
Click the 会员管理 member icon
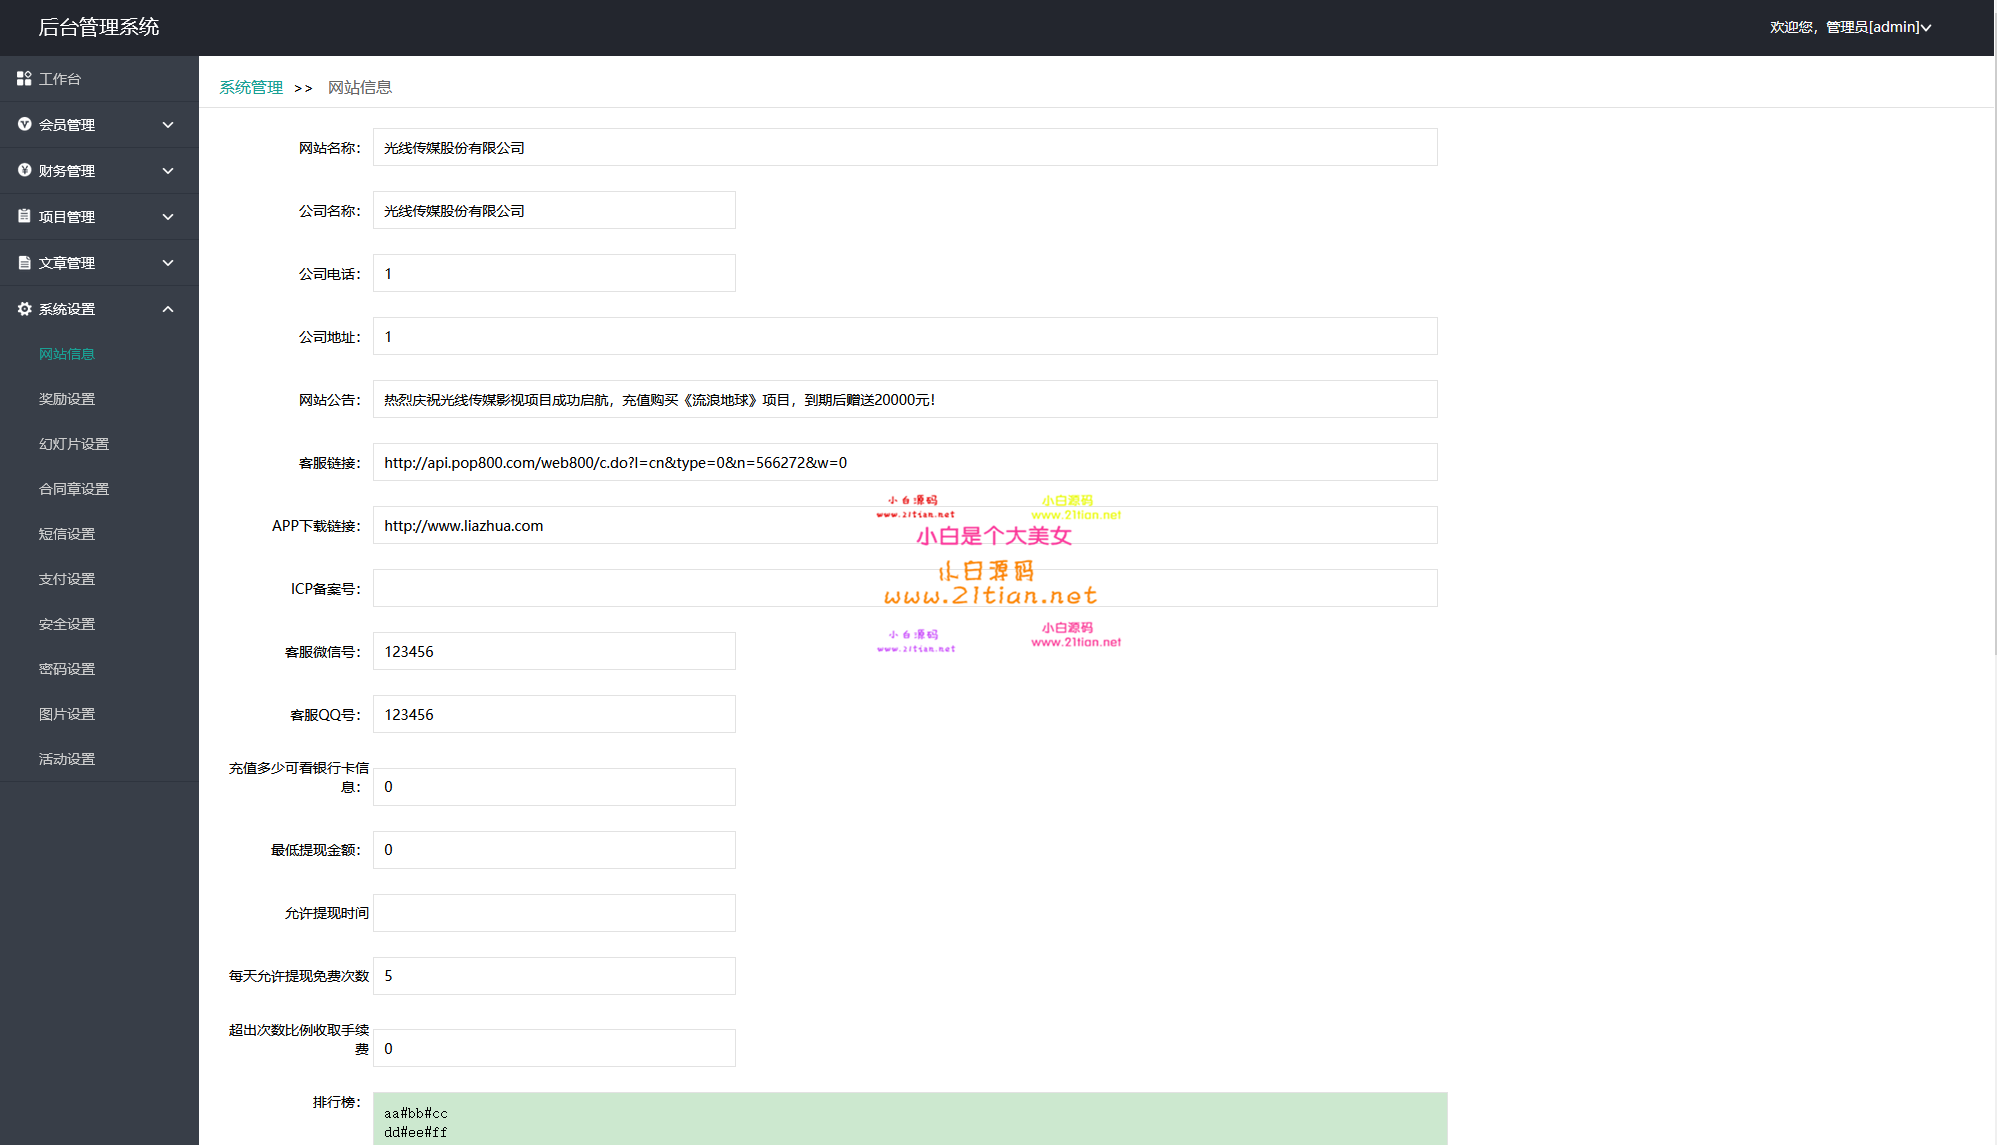pyautogui.click(x=24, y=124)
